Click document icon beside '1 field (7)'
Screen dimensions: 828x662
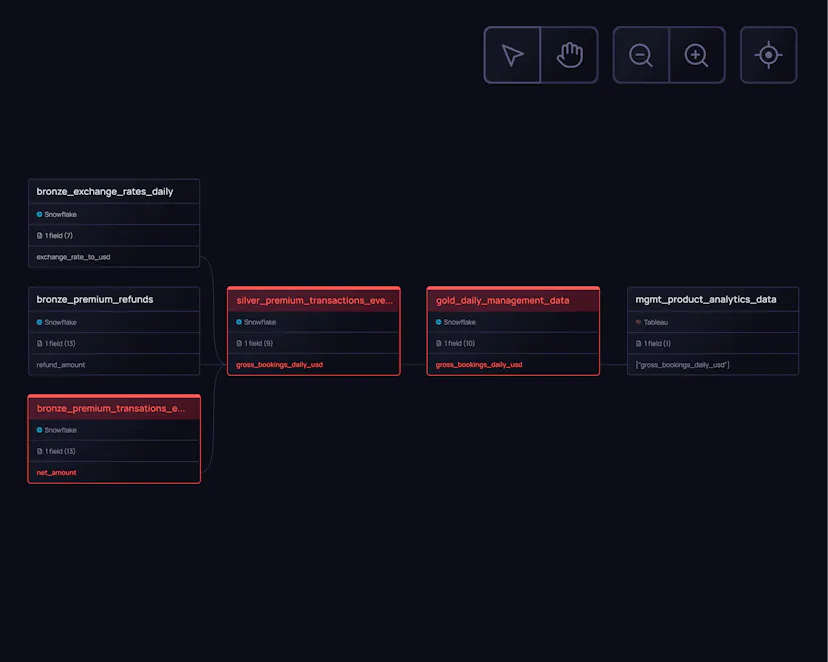(39, 235)
